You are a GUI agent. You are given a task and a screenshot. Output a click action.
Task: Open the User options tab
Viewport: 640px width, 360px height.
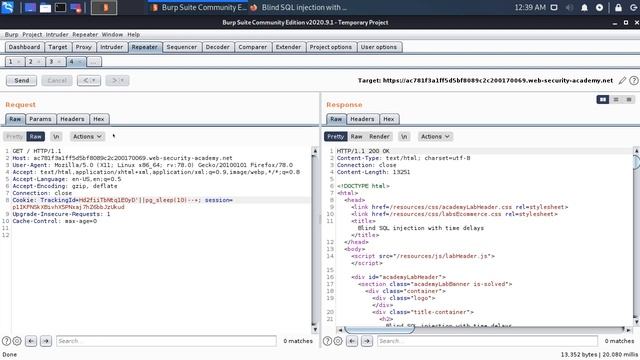379,47
